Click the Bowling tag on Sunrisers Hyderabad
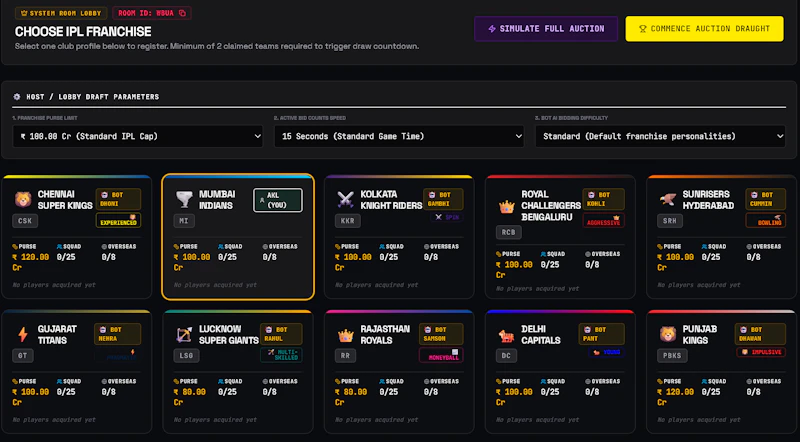 click(765, 220)
